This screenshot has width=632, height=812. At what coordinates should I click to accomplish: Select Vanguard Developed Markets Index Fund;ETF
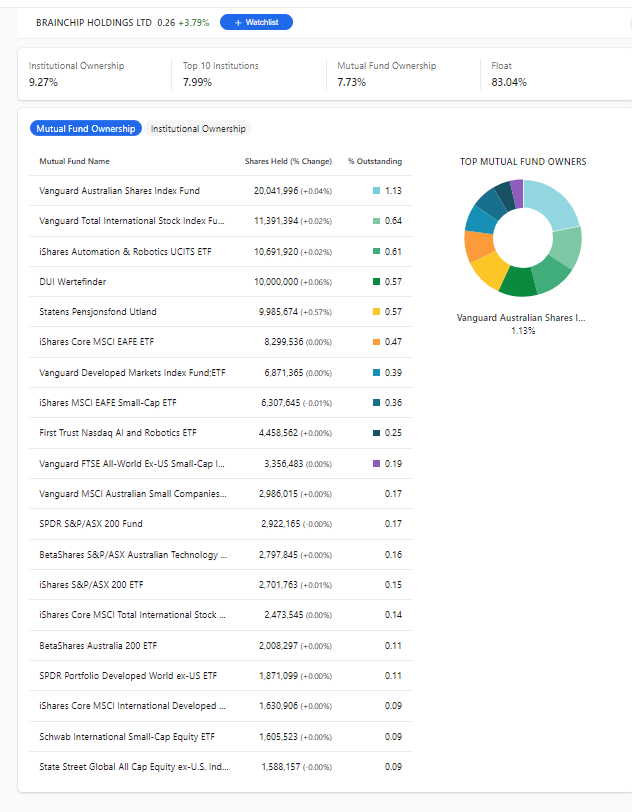click(132, 373)
